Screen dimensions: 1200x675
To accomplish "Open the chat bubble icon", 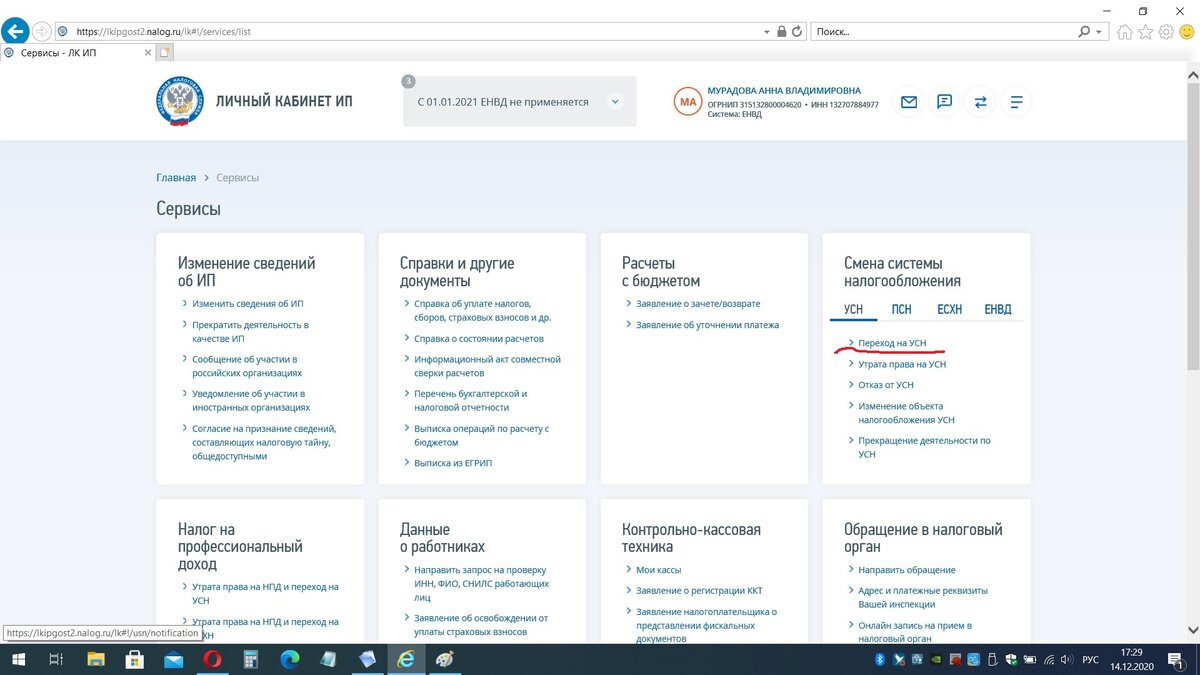I will 944,101.
